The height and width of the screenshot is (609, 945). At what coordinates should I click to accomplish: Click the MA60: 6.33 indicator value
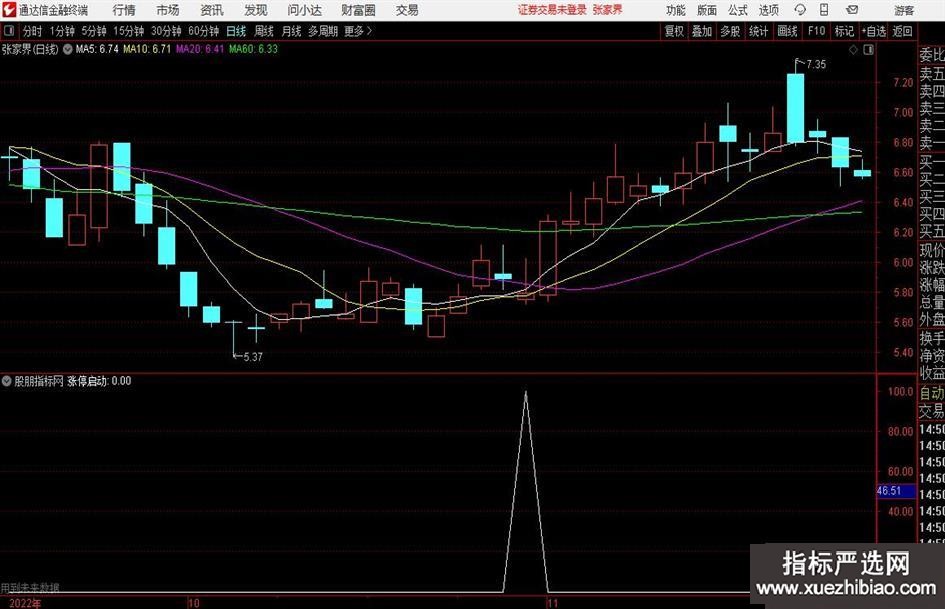253,49
